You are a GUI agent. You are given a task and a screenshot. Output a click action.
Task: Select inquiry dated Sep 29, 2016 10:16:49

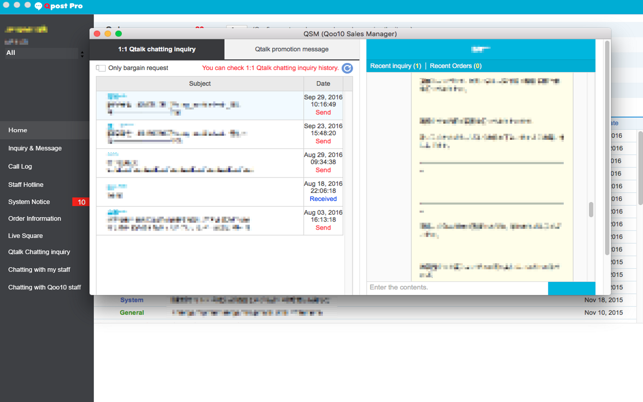pos(220,105)
